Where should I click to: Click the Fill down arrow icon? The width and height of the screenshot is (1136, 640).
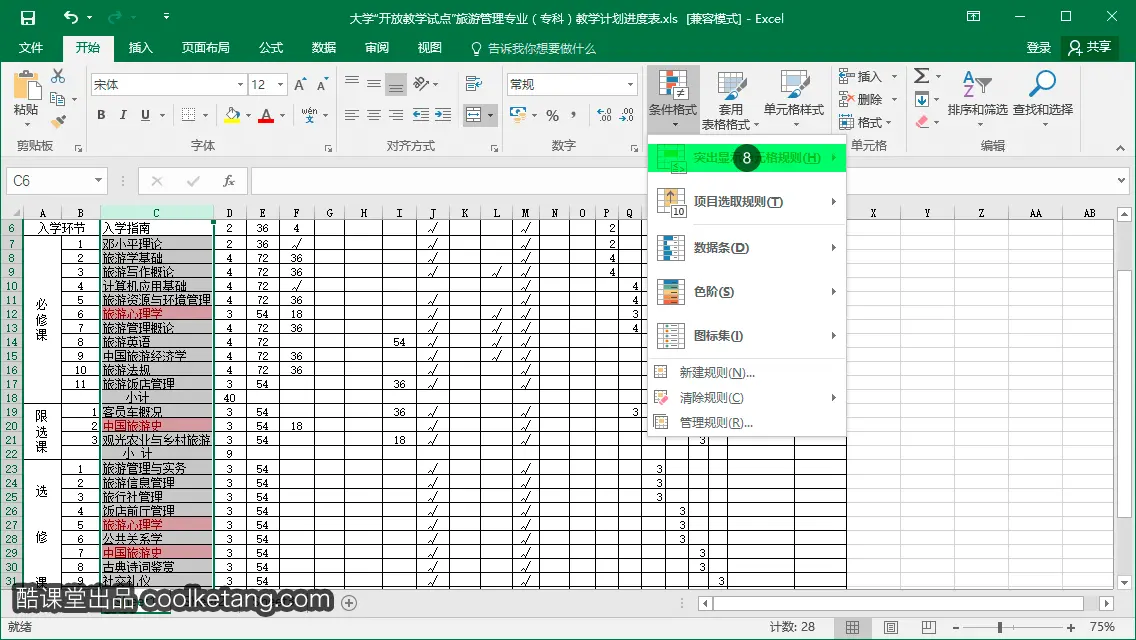[x=922, y=99]
